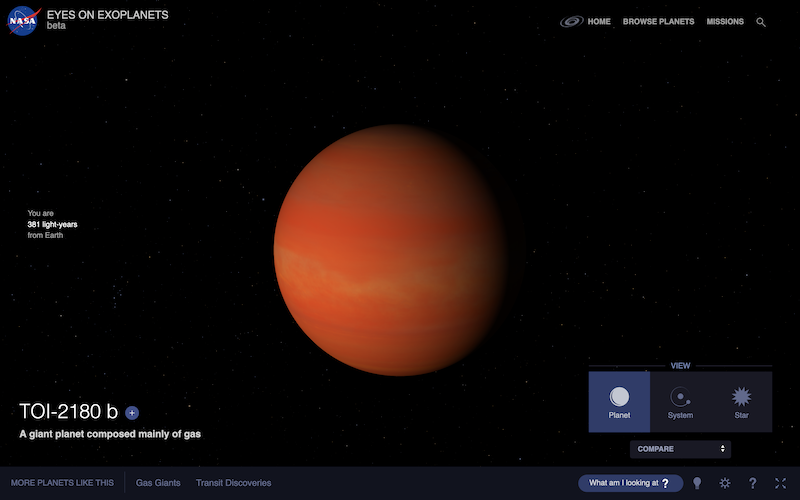Click the What am I looking at button
This screenshot has height=500, width=800.
click(x=630, y=483)
